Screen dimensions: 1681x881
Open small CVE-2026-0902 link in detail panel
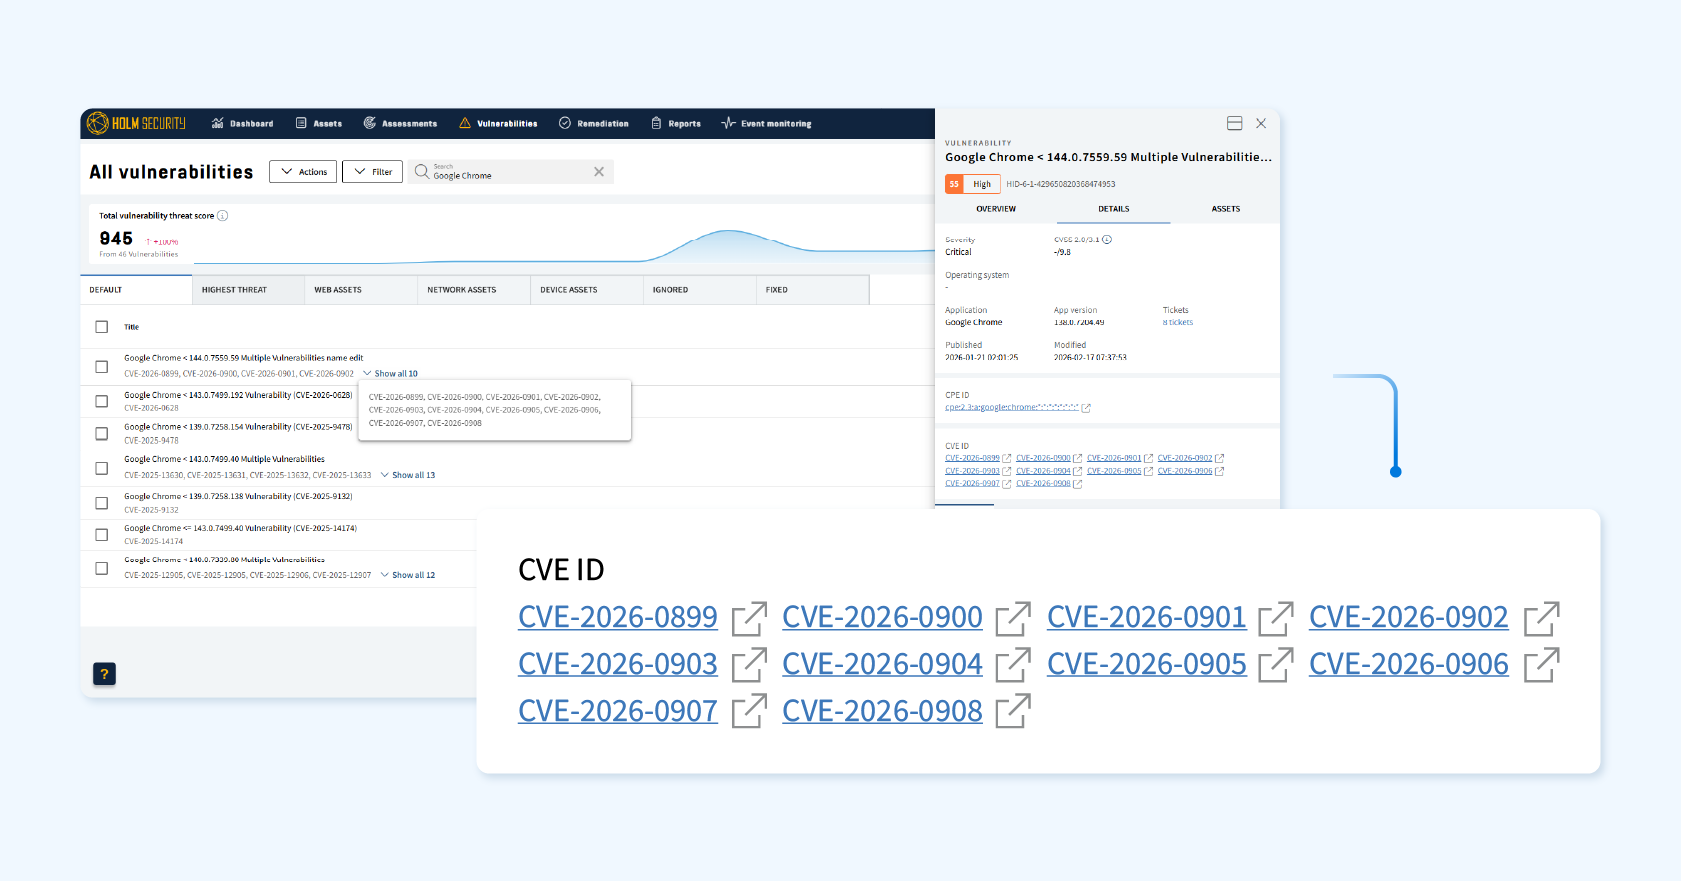pyautogui.click(x=1185, y=459)
